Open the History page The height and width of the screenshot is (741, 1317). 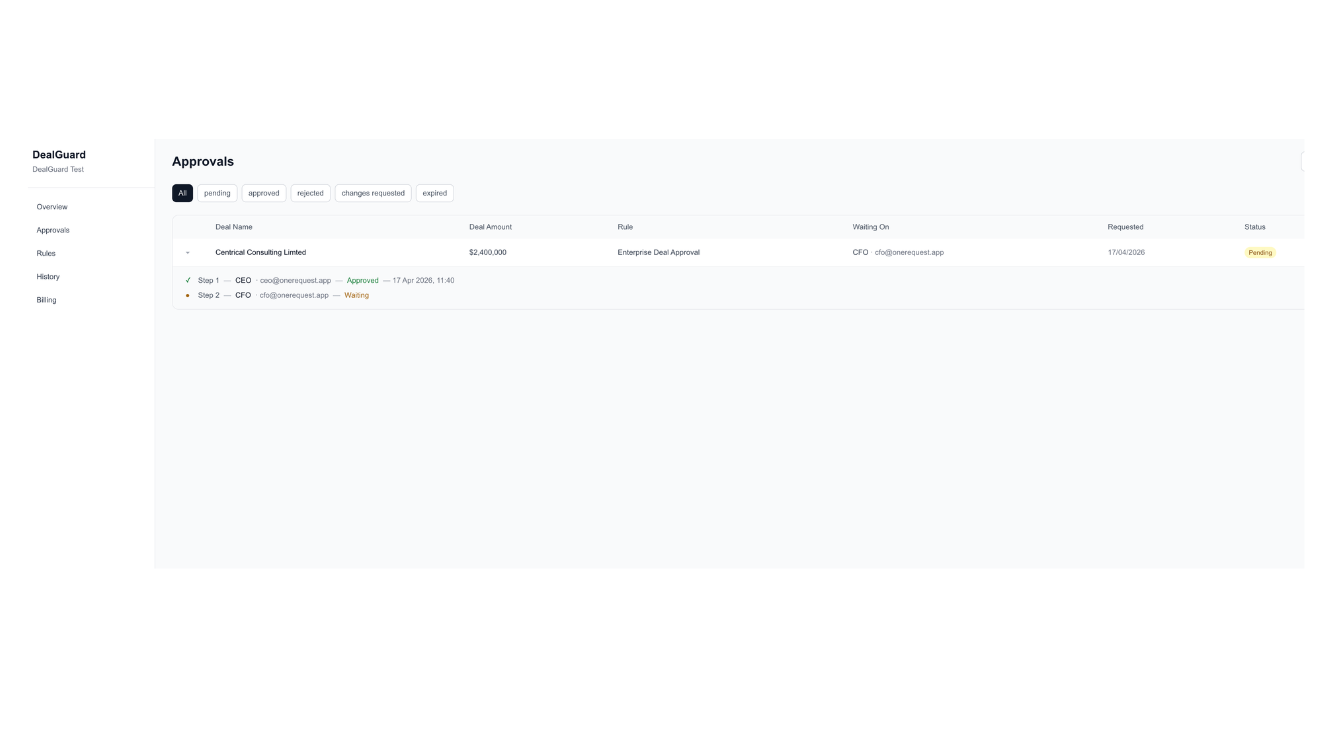tap(48, 277)
